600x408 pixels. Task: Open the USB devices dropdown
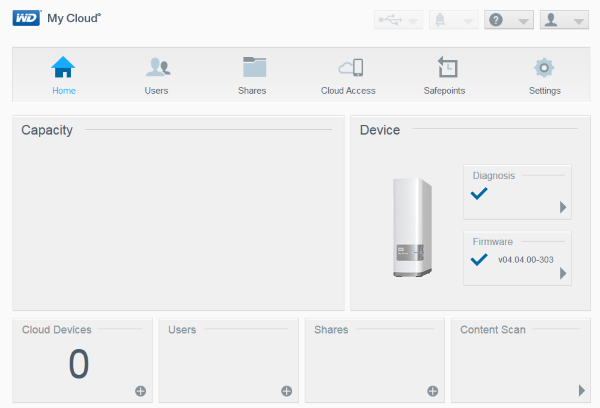tap(398, 20)
